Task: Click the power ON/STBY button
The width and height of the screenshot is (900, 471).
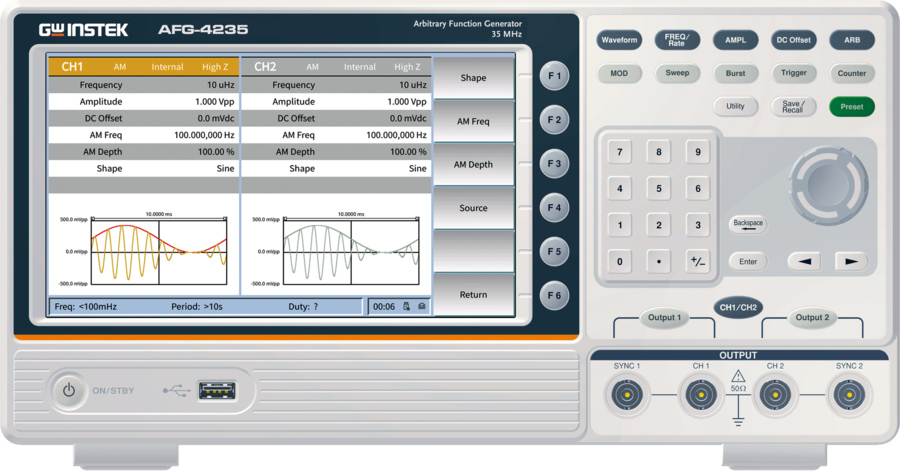Action: pos(69,391)
